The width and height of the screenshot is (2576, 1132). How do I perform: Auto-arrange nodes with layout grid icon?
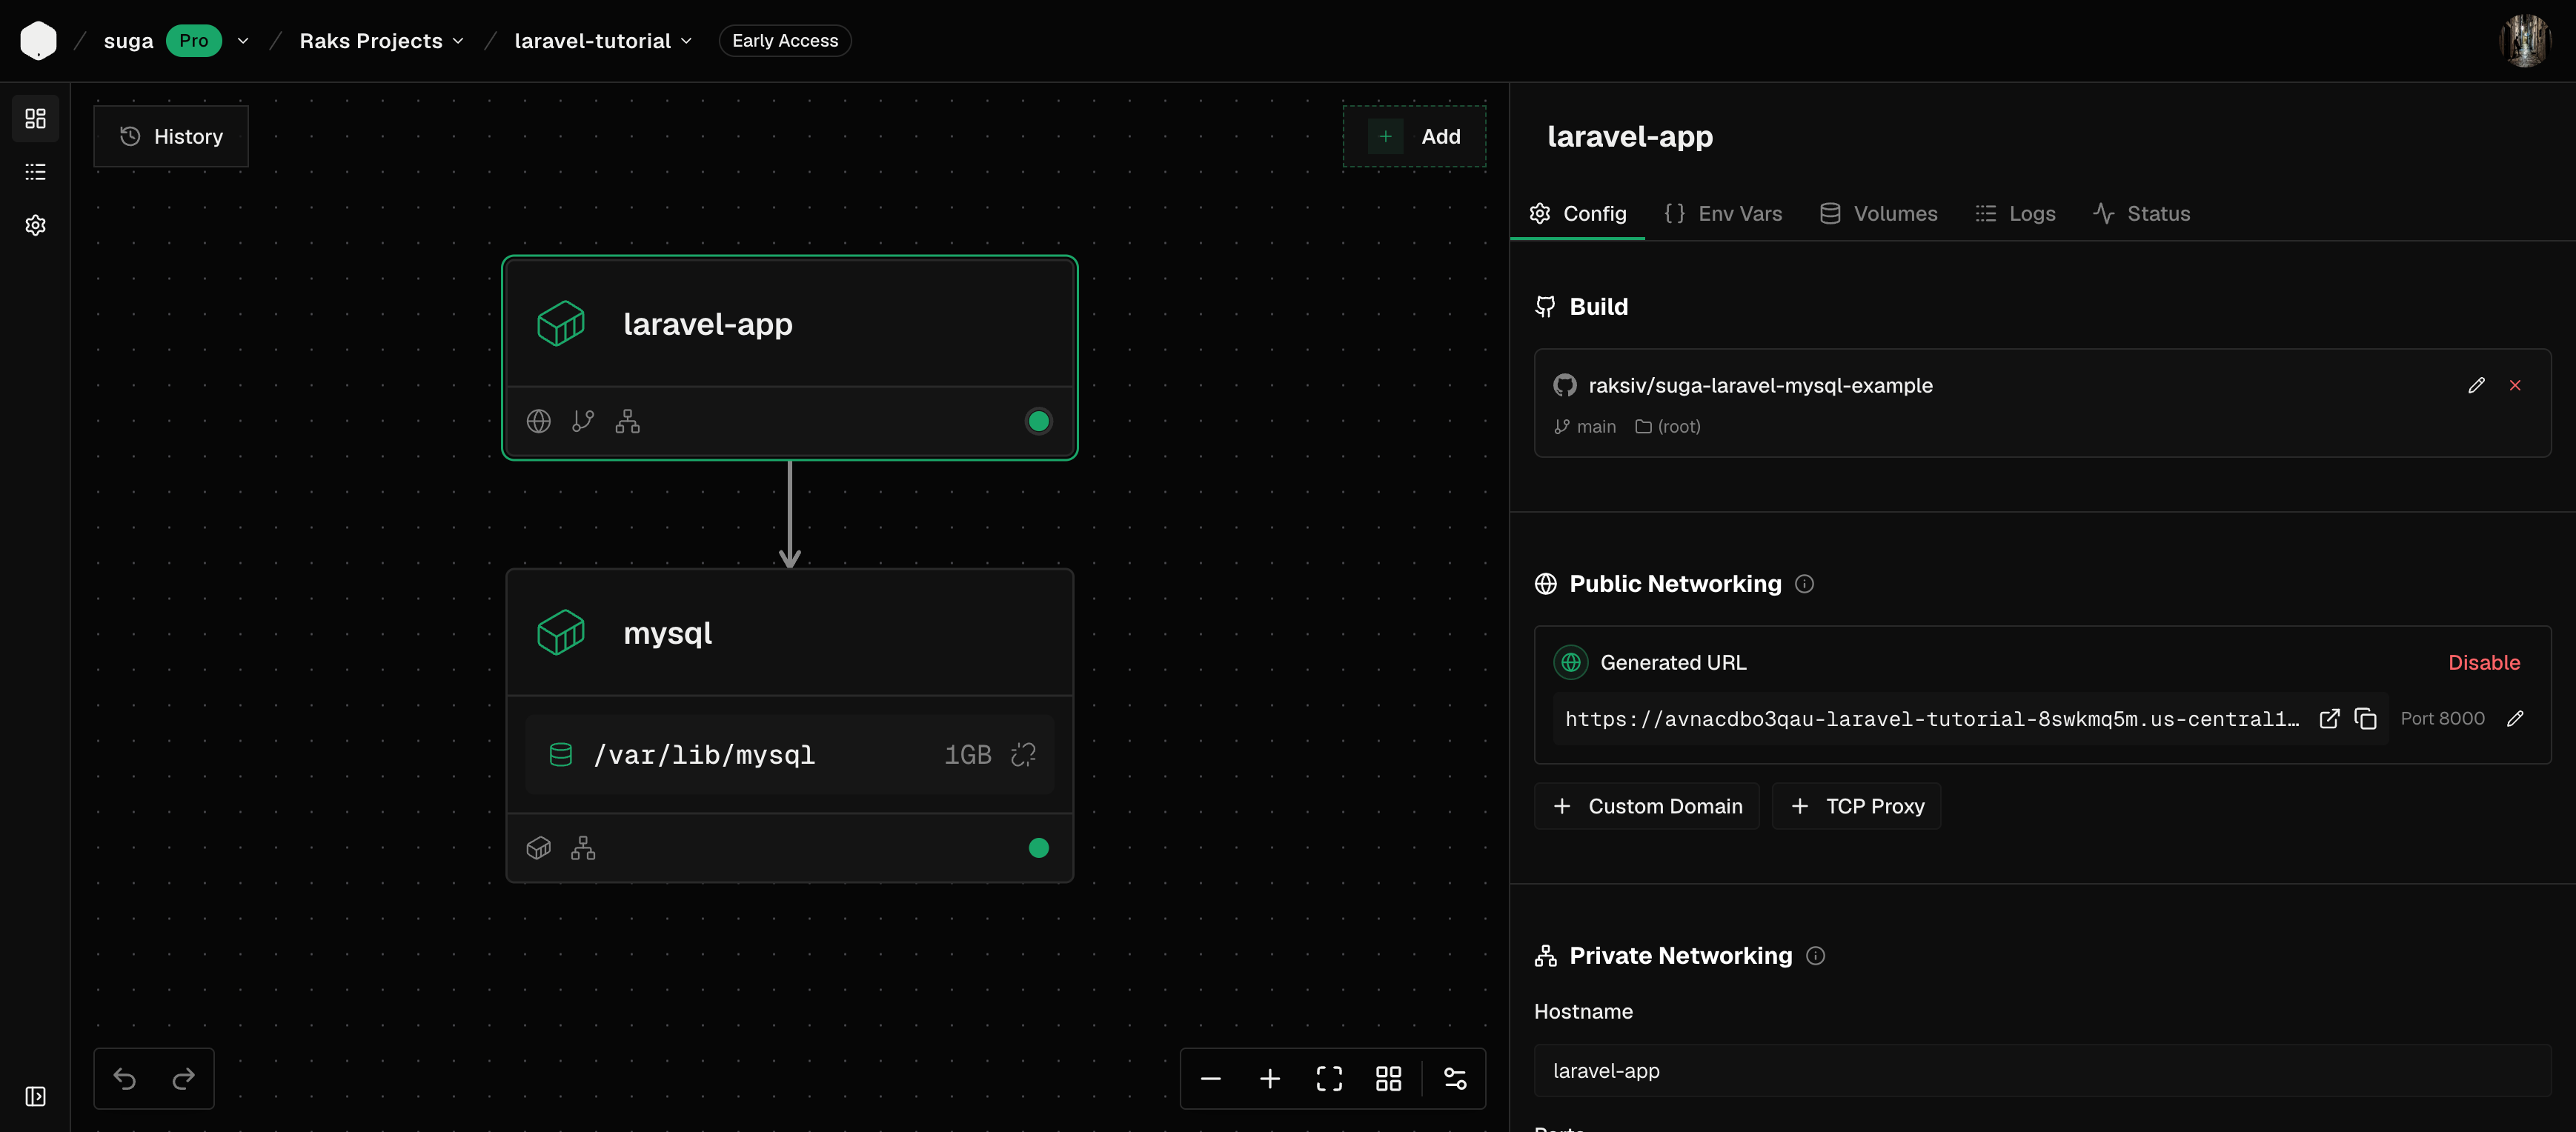point(1388,1079)
